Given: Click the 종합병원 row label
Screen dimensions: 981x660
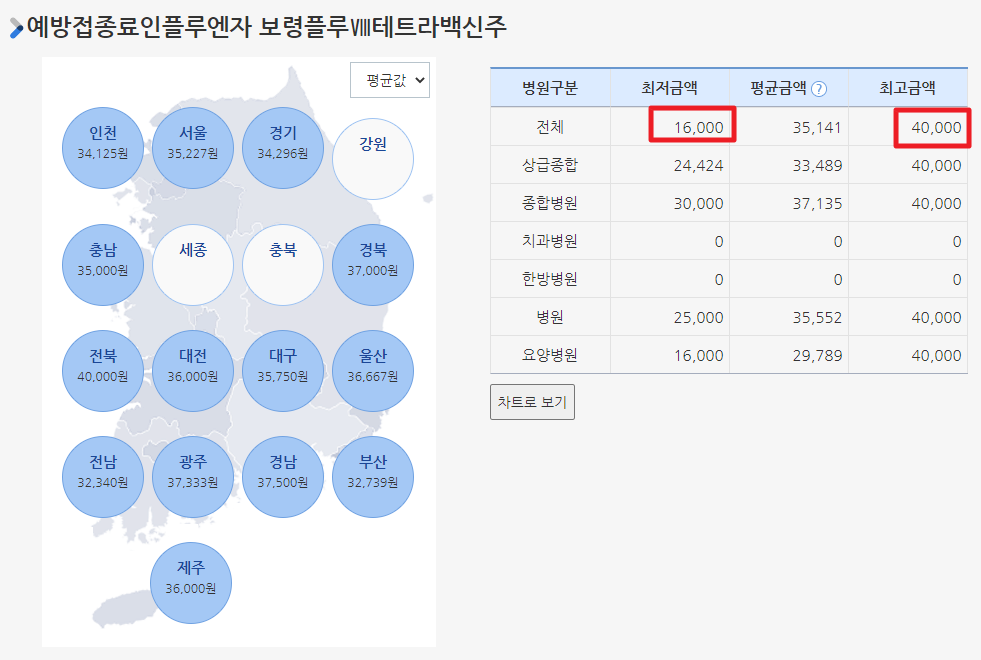Looking at the screenshot, I should [x=550, y=203].
